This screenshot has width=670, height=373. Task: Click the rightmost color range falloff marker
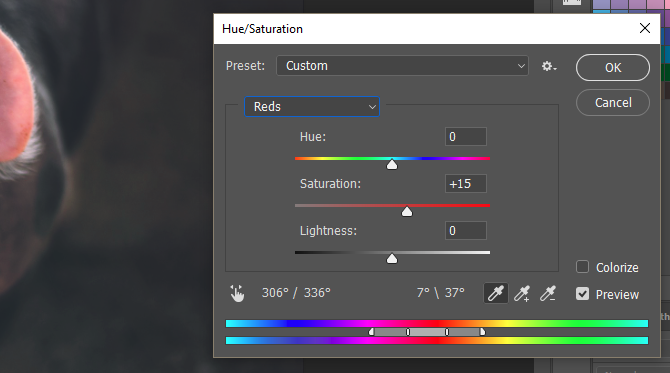(x=482, y=332)
